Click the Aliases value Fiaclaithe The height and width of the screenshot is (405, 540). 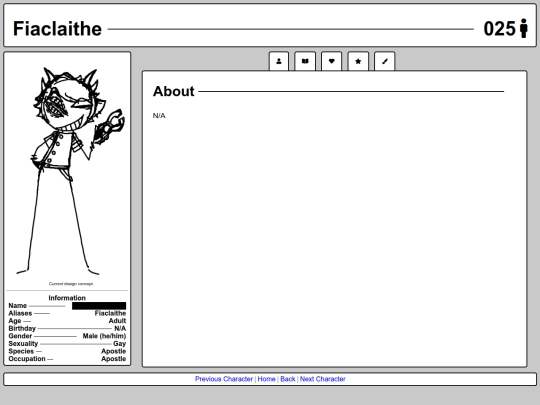(110, 313)
